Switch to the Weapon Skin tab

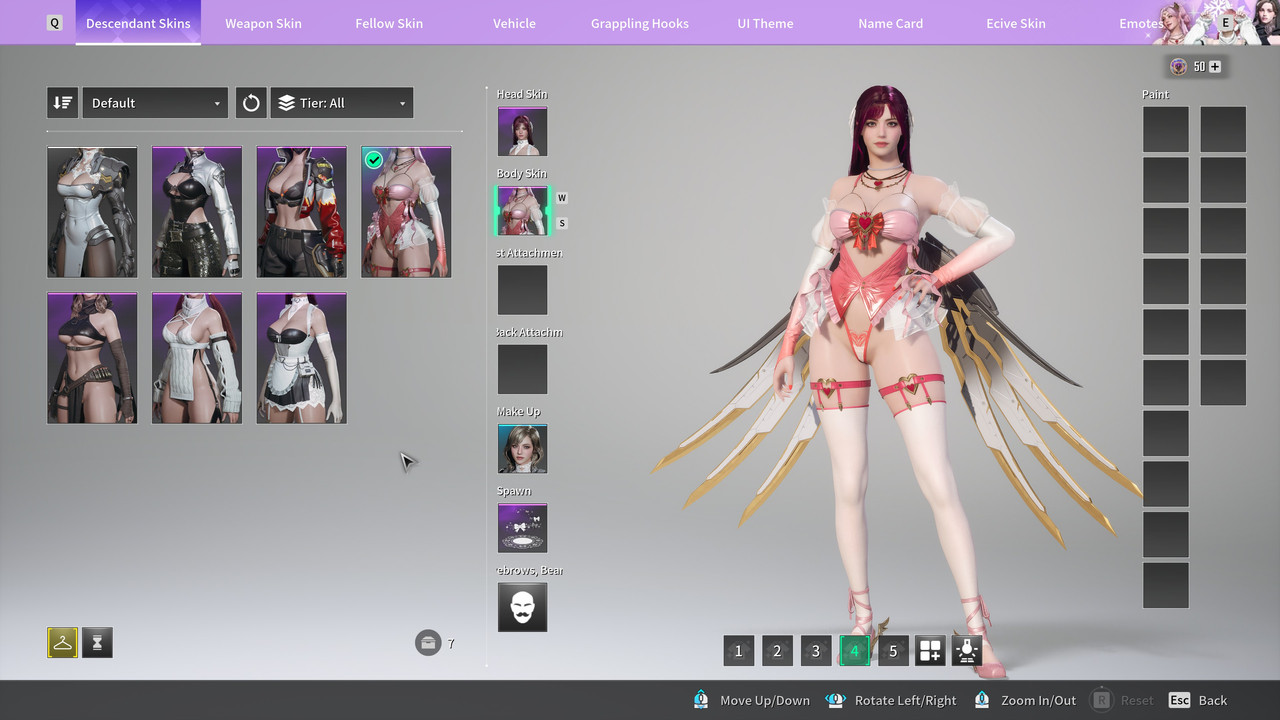pos(263,23)
